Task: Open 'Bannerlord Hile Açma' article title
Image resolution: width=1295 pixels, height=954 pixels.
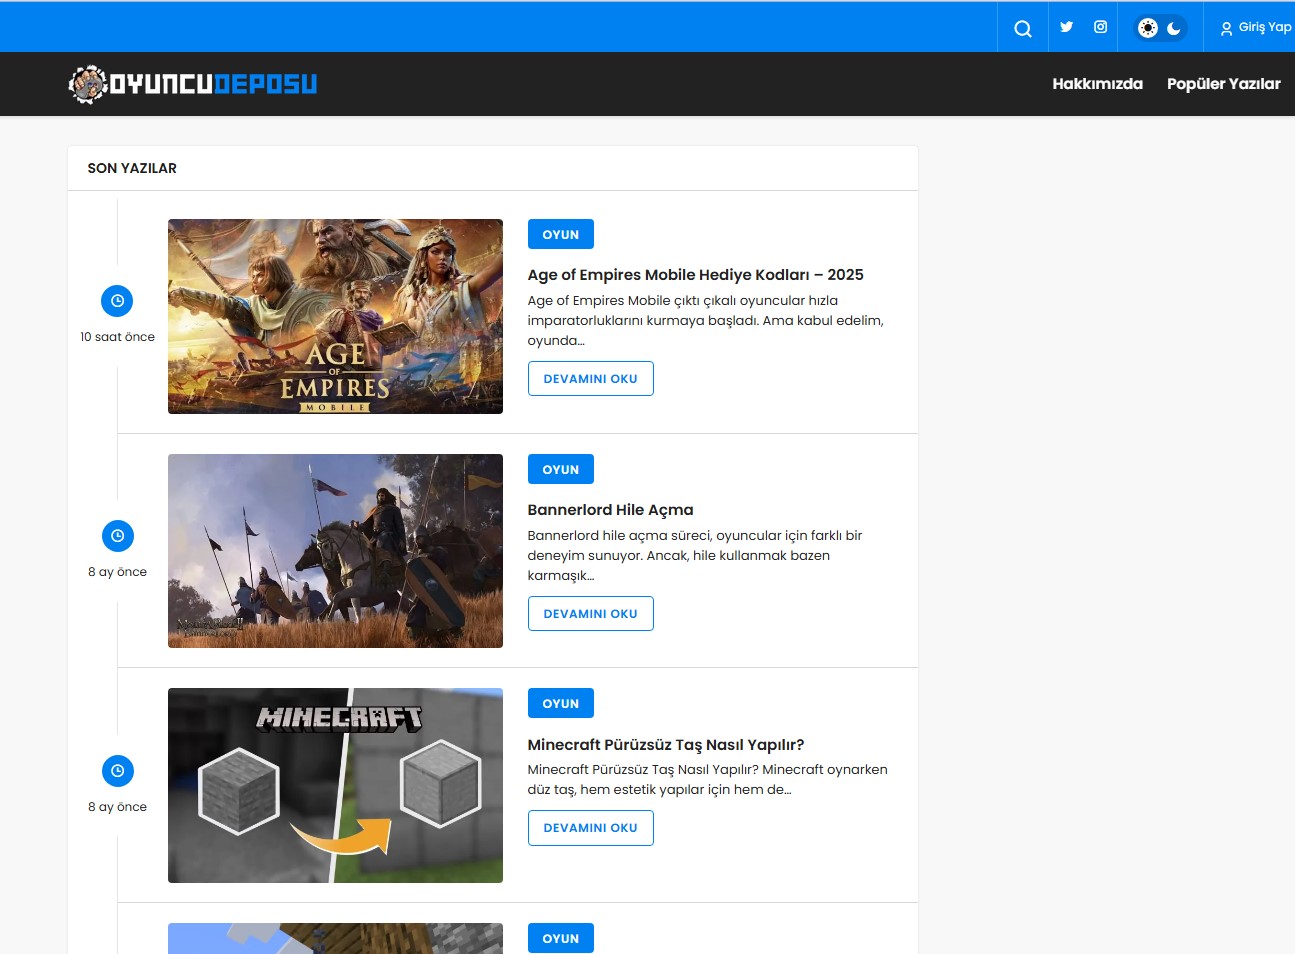Action: pyautogui.click(x=610, y=510)
